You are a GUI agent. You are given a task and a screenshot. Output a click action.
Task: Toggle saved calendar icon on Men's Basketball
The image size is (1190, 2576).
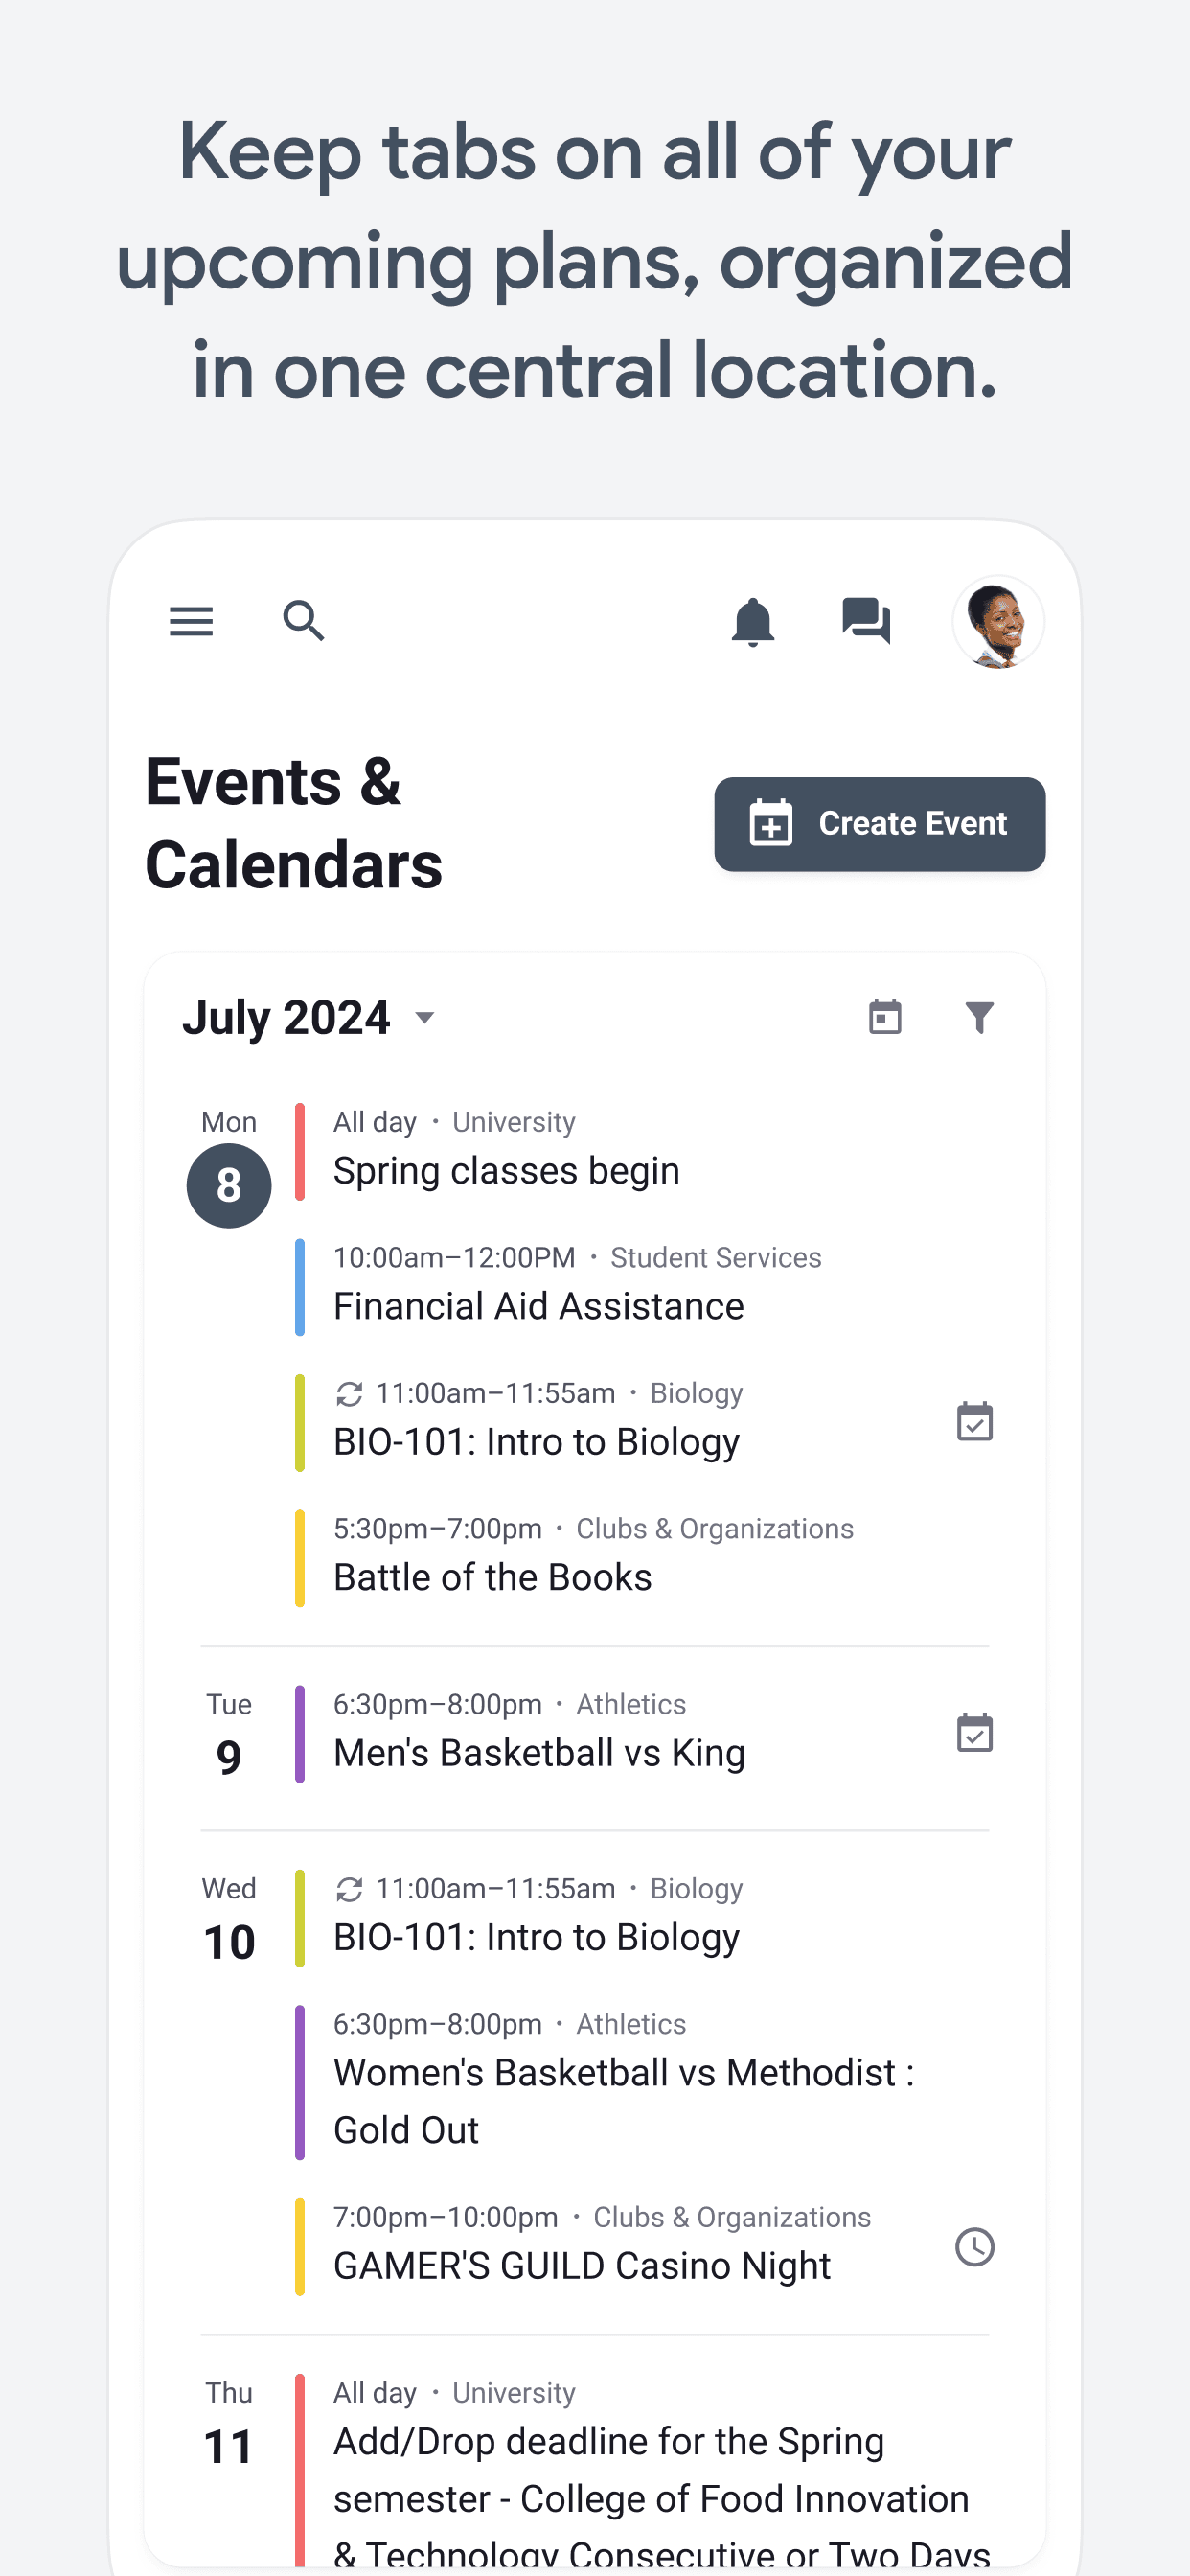pos(974,1733)
